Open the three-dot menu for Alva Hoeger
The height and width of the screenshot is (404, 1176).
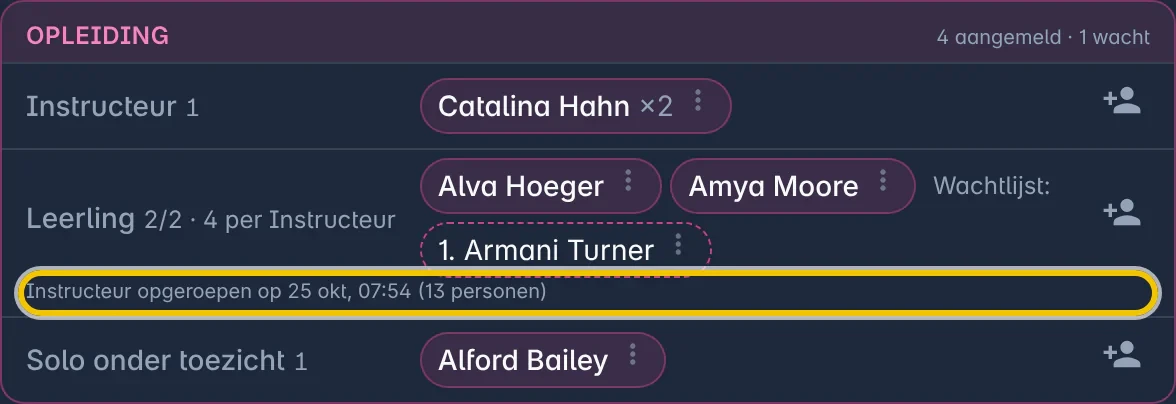[x=628, y=180]
